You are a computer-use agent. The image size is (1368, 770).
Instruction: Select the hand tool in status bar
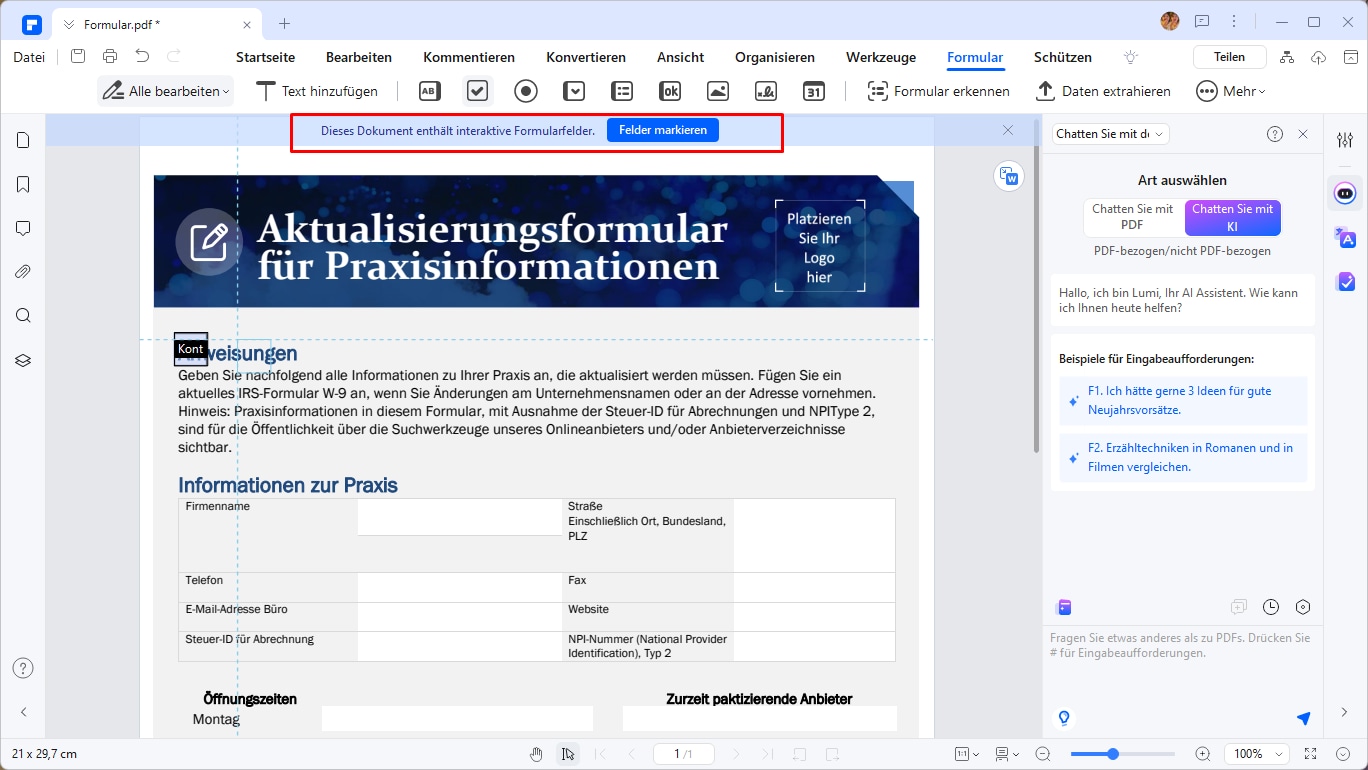[537, 754]
